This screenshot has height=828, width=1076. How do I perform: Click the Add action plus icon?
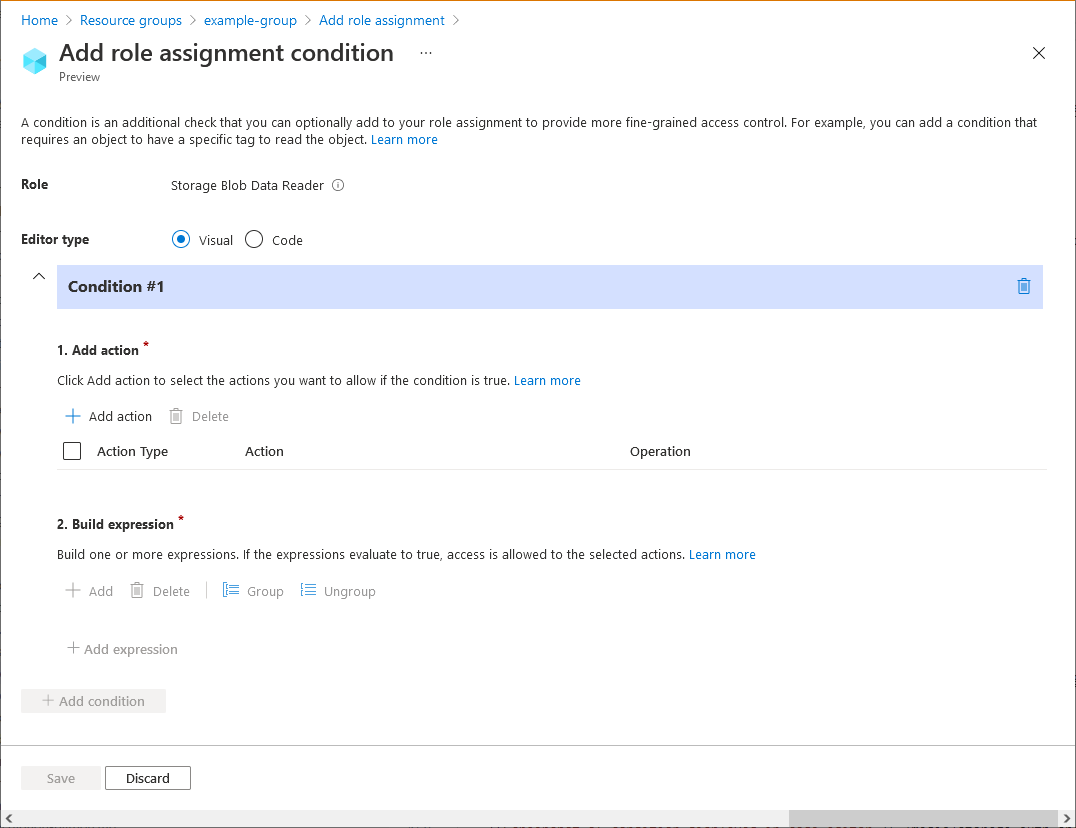pyautogui.click(x=73, y=416)
